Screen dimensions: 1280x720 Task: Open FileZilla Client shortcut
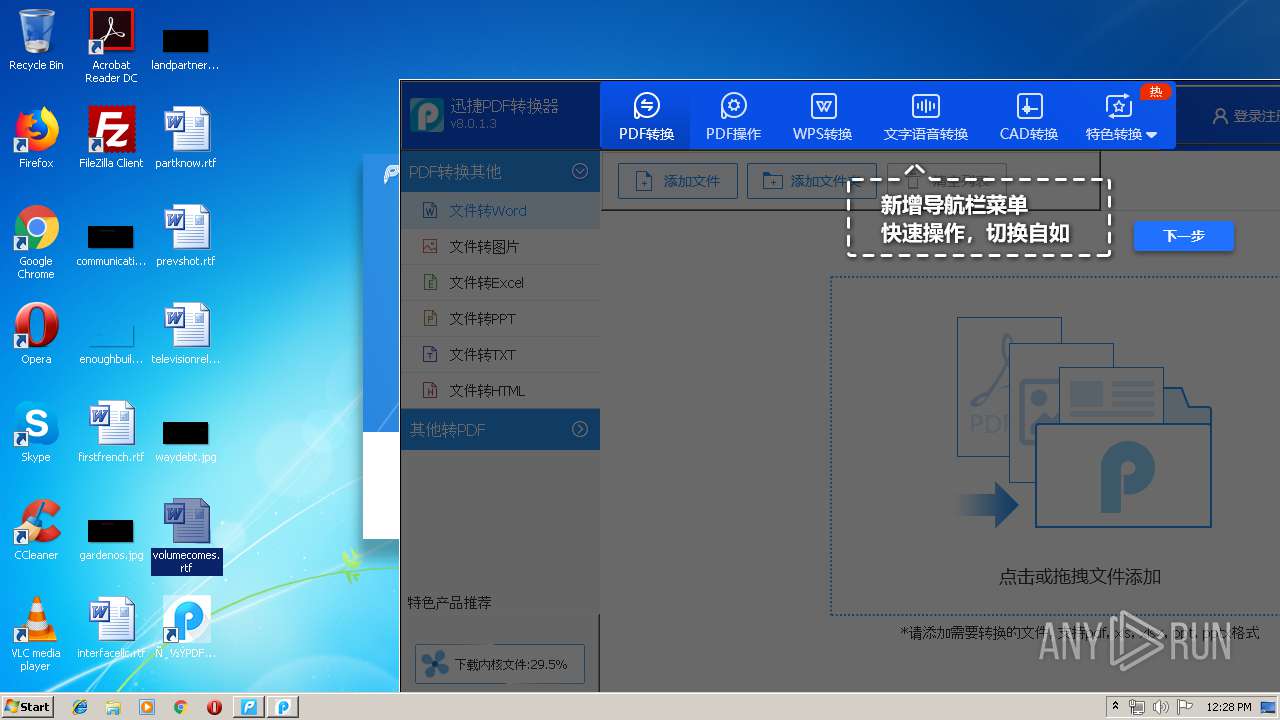[111, 138]
